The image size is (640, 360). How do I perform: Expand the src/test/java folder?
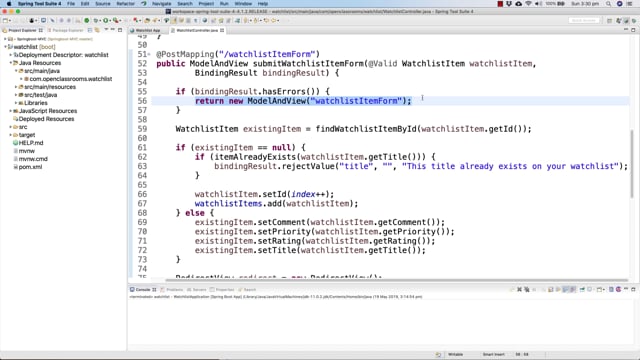coord(16,95)
